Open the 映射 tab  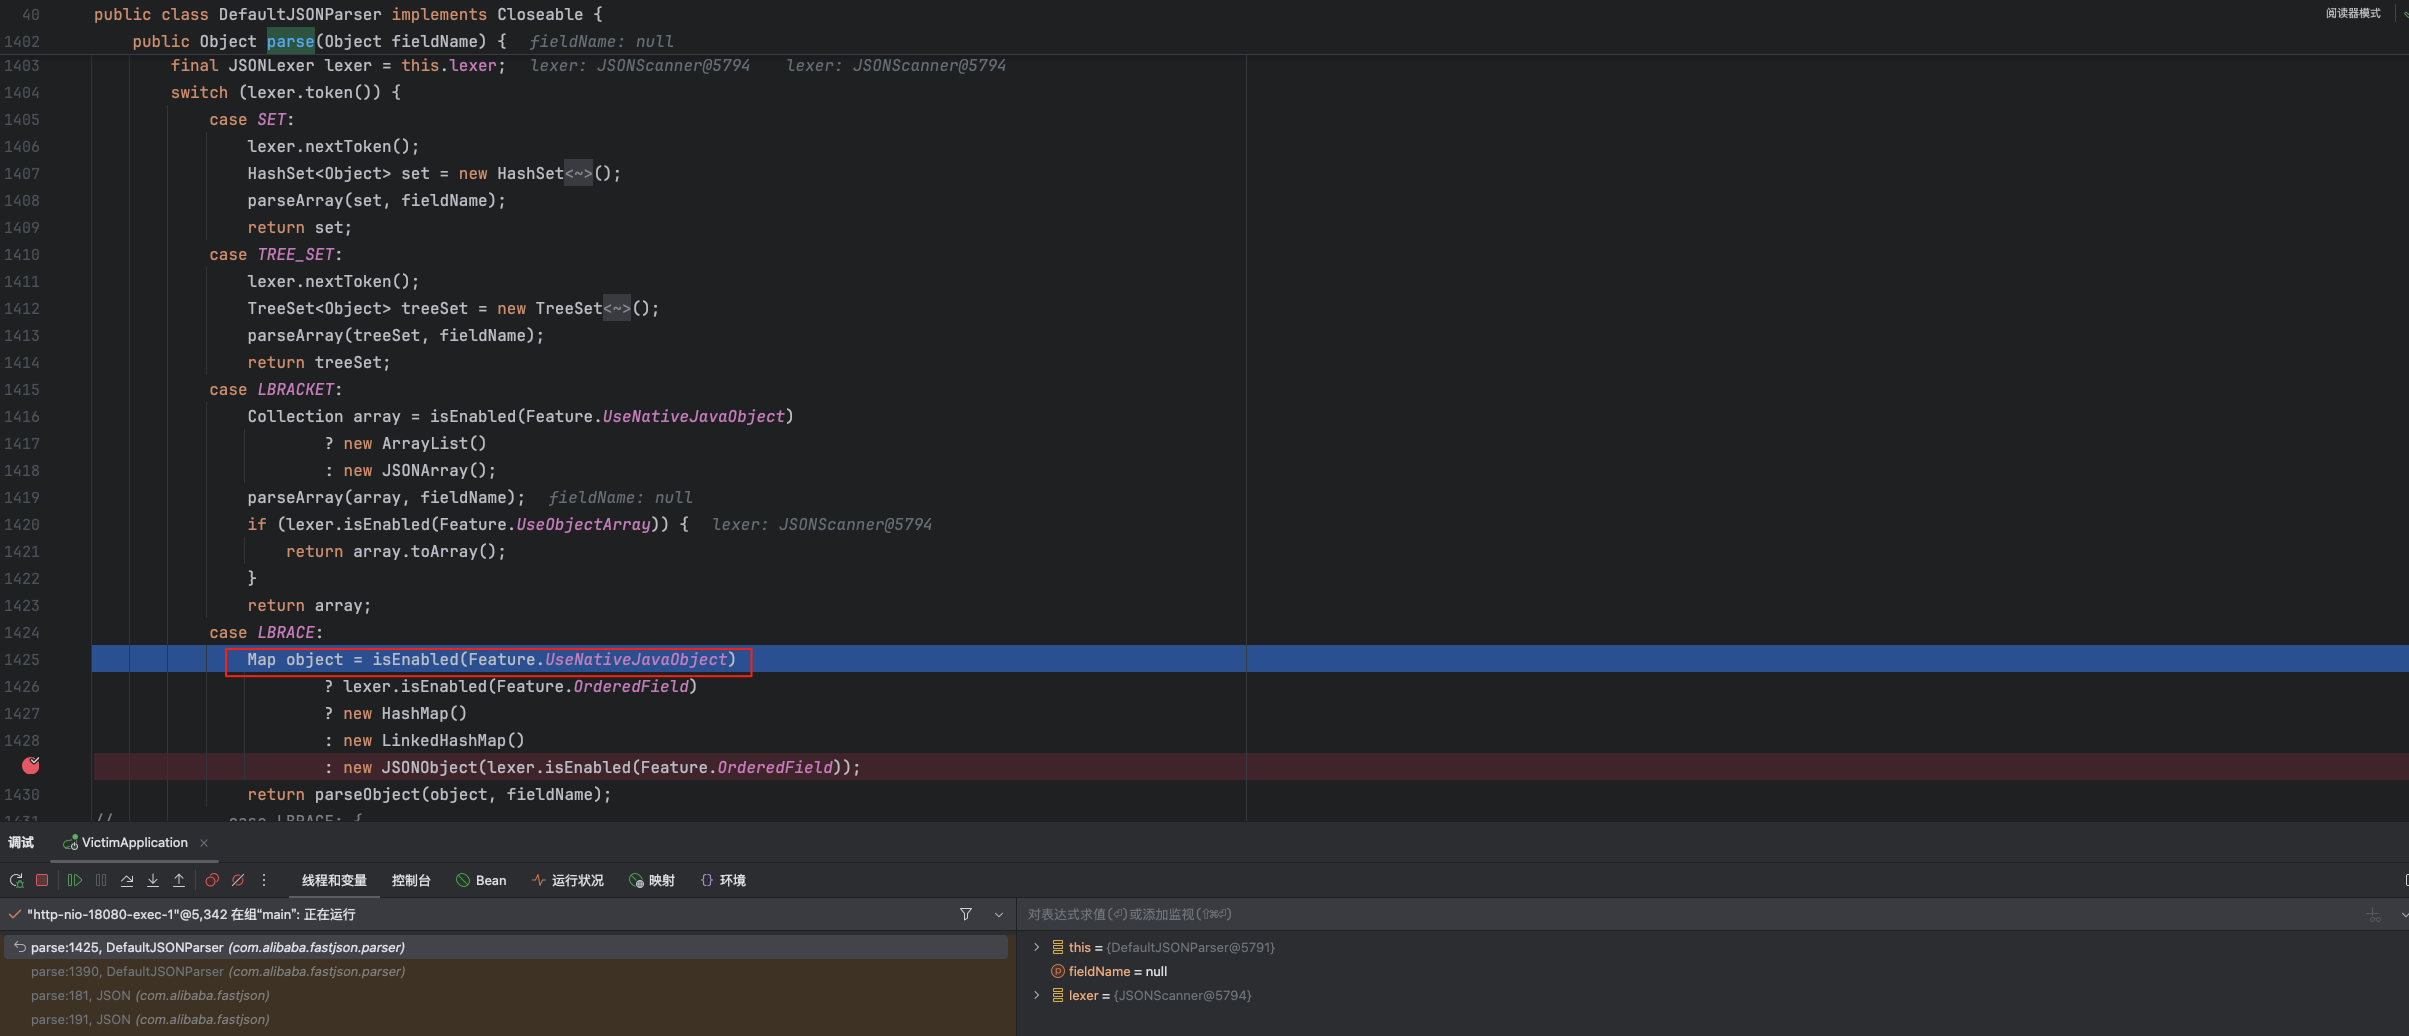pyautogui.click(x=652, y=881)
